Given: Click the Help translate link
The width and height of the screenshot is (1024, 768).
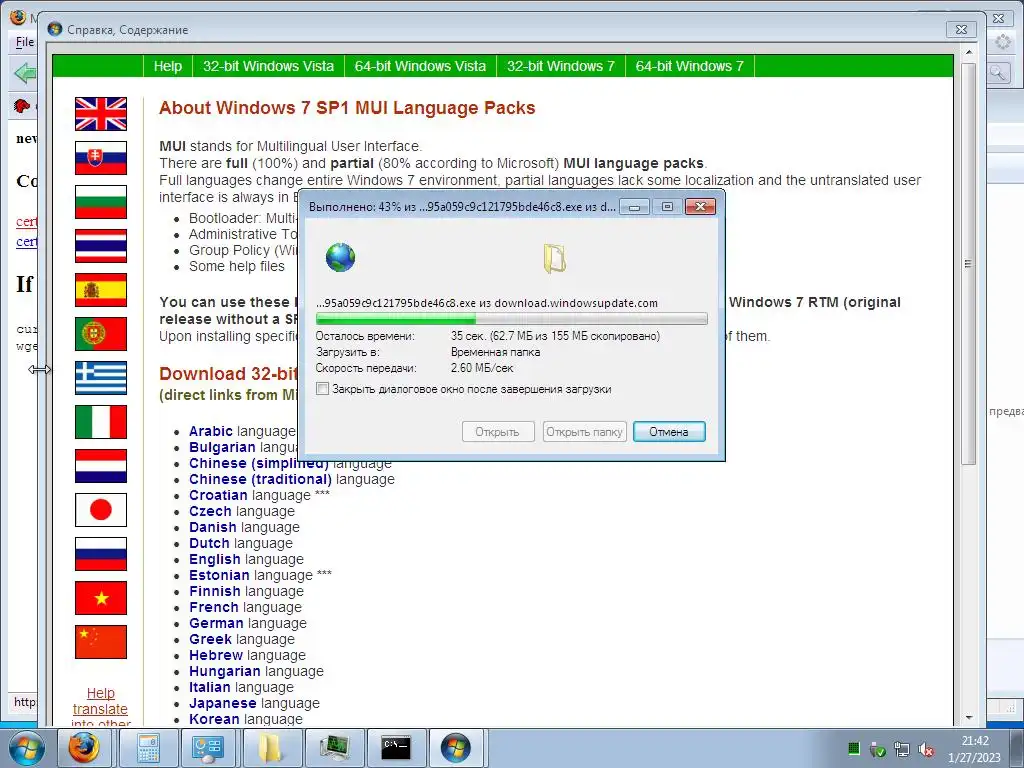Looking at the screenshot, I should [x=101, y=701].
